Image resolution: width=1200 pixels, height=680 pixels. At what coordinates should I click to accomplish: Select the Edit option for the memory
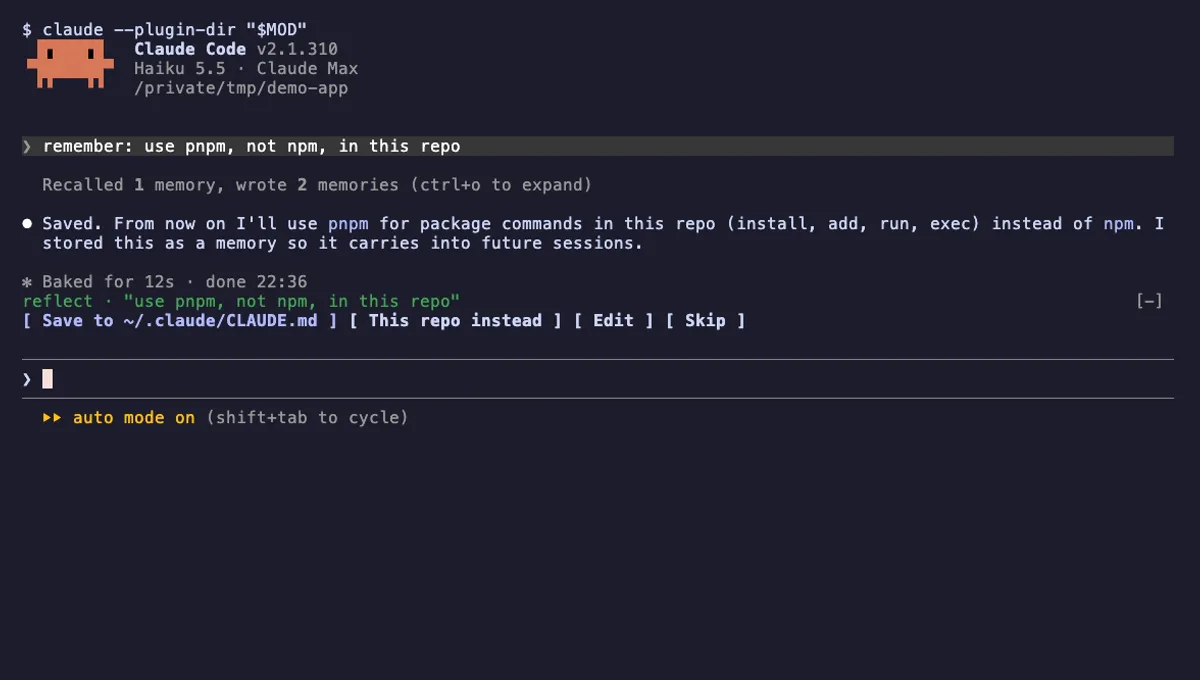[x=613, y=321]
